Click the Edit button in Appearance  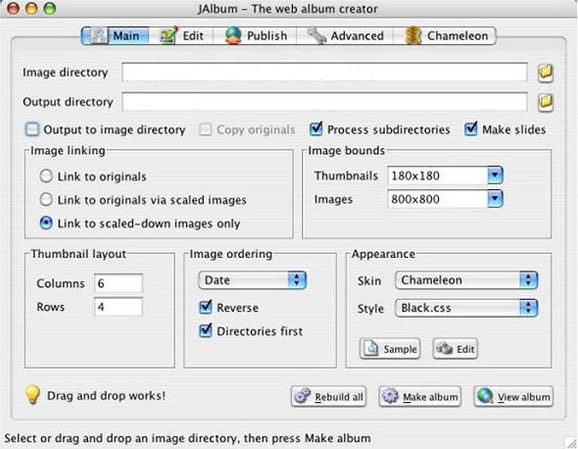[x=455, y=348]
